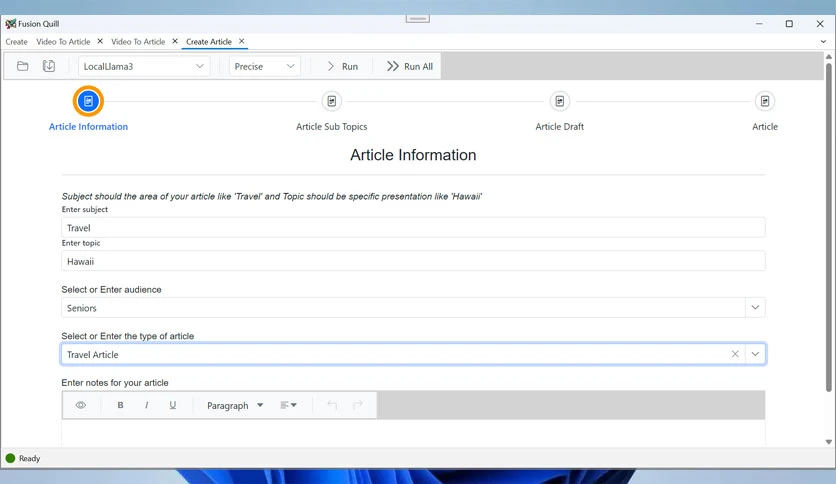This screenshot has width=836, height=484.
Task: Switch to the first Video To Article tab
Action: [x=63, y=42]
